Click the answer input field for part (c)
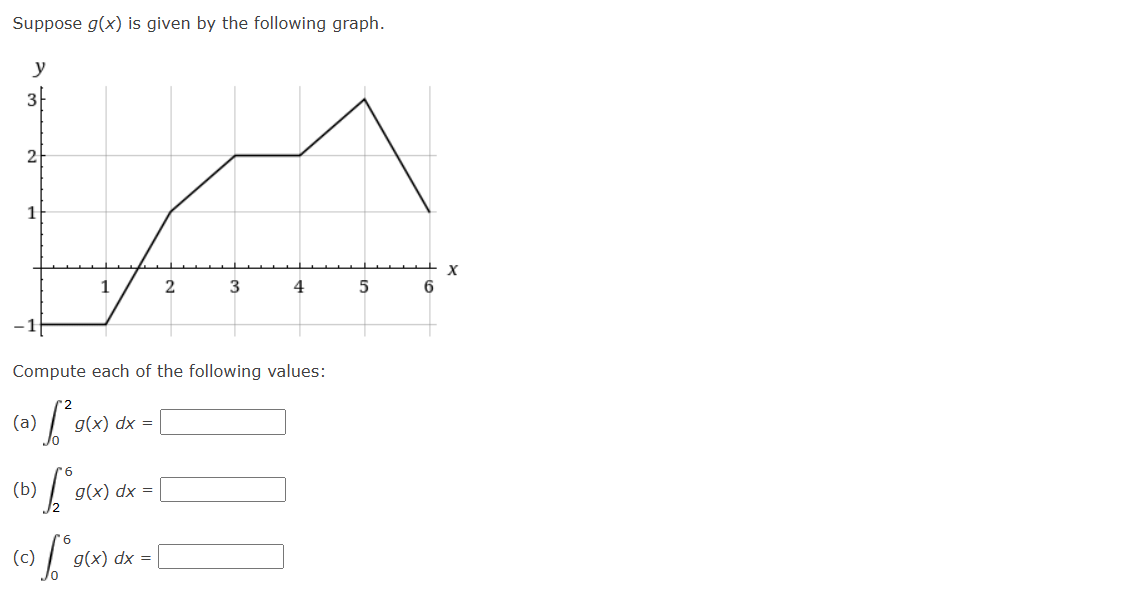This screenshot has width=1132, height=603. (x=221, y=556)
